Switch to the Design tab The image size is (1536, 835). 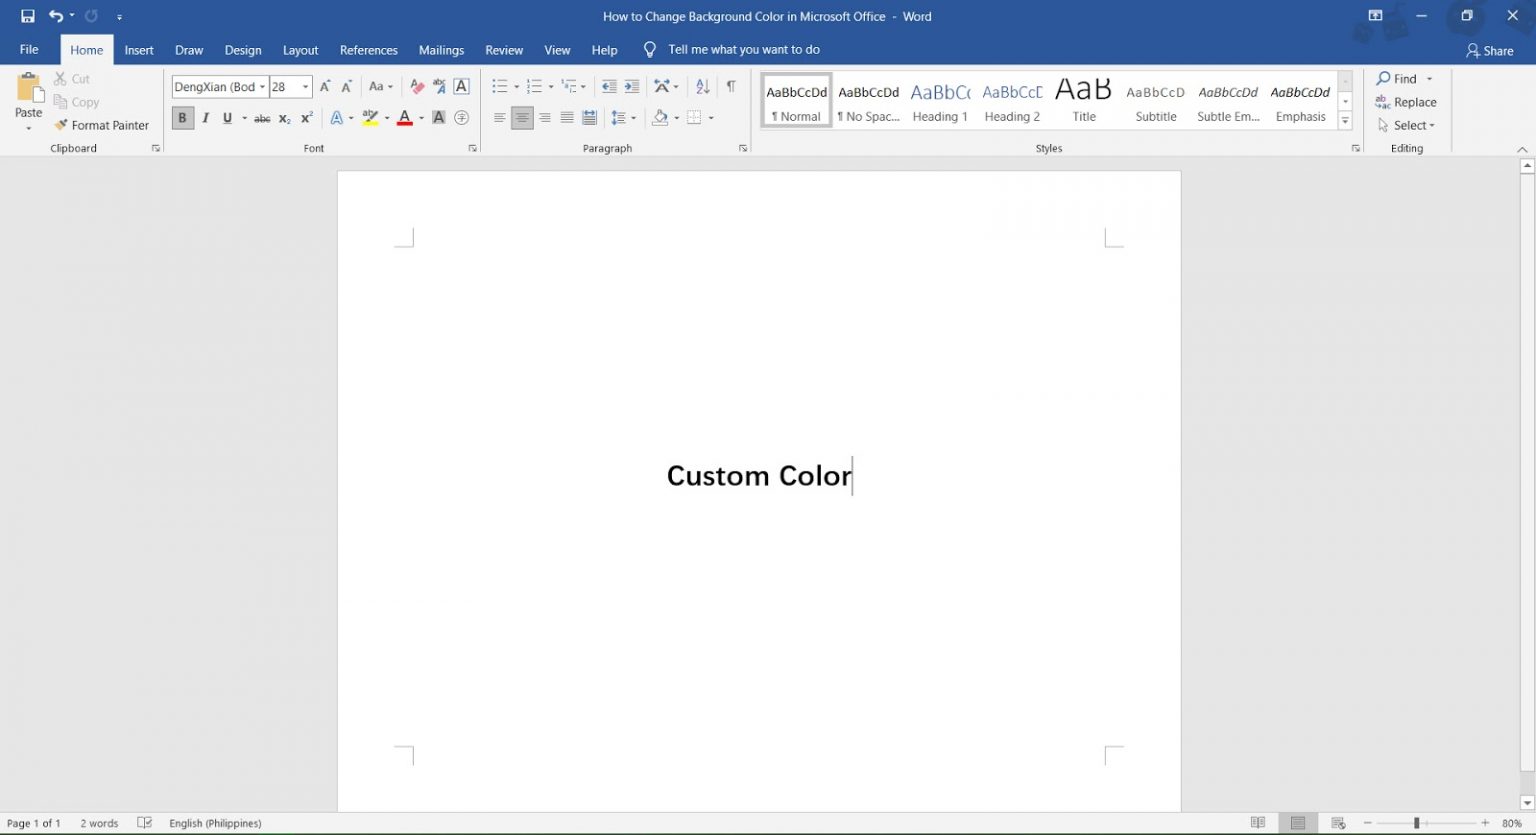point(242,49)
